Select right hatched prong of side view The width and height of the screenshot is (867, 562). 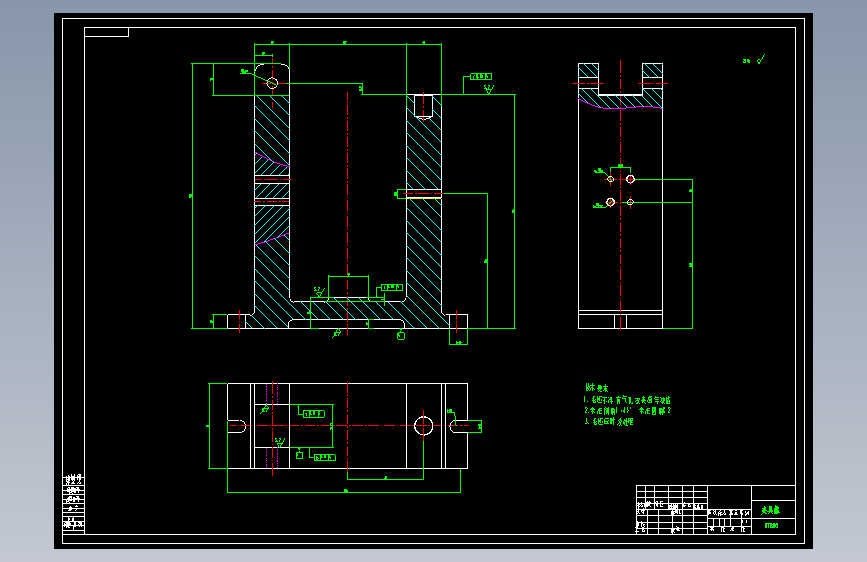tap(652, 79)
